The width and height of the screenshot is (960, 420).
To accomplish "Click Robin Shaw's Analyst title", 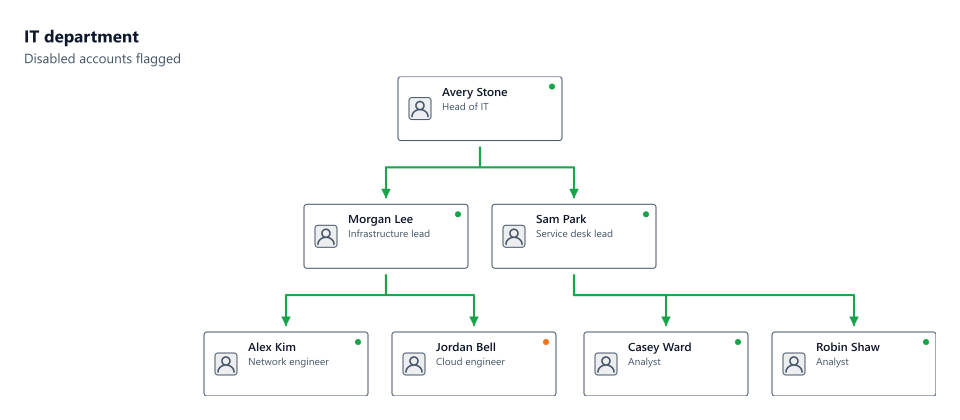I will [832, 362].
